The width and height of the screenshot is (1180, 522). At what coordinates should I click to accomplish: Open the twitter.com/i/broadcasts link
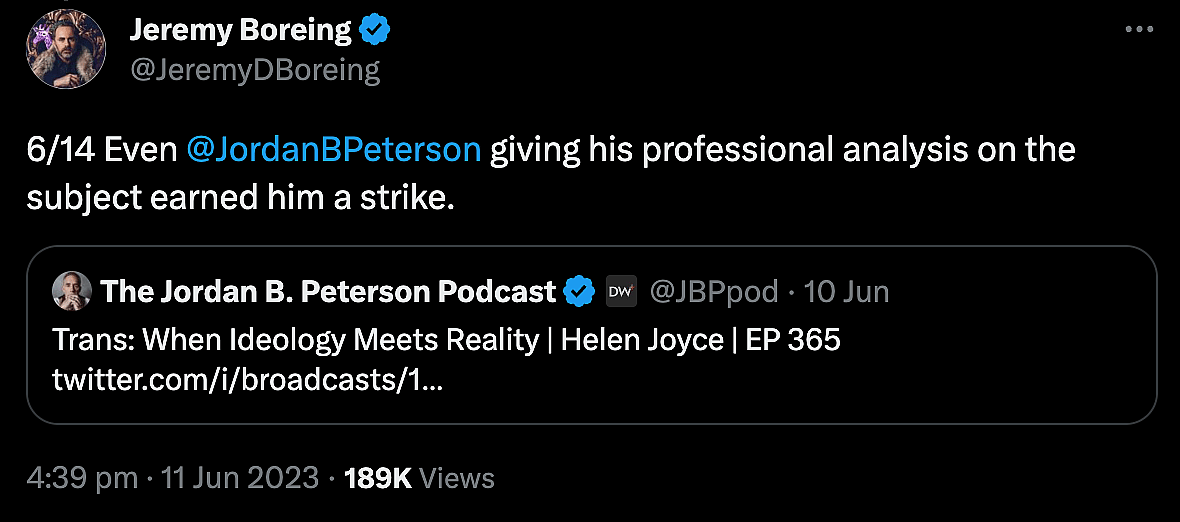pyautogui.click(x=247, y=380)
